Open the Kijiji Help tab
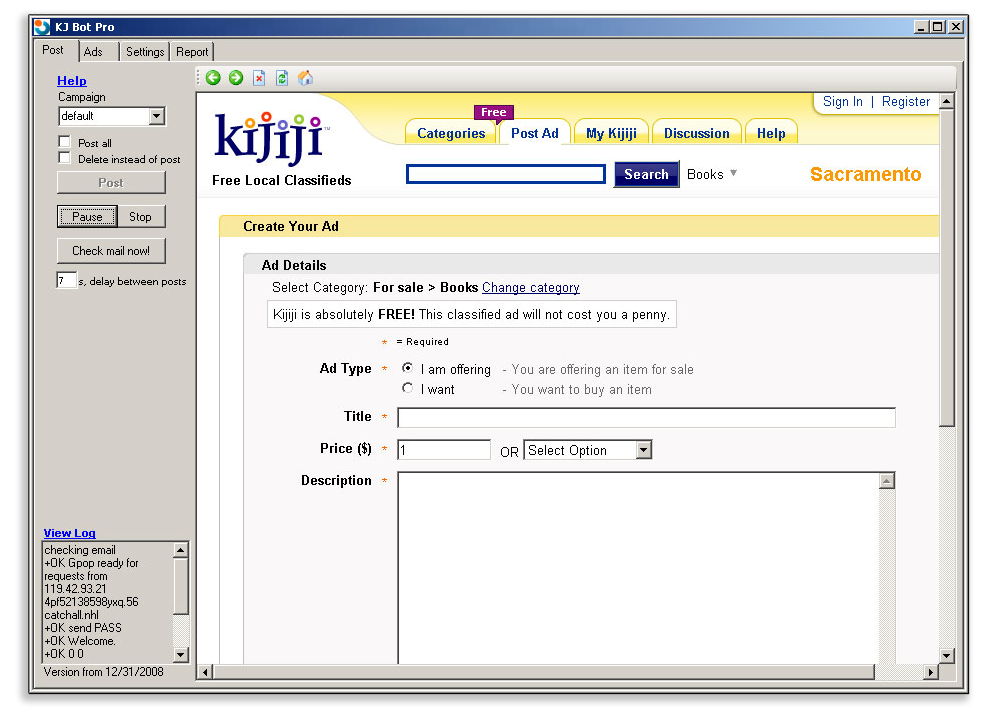This screenshot has width=1000, height=720. [771, 133]
